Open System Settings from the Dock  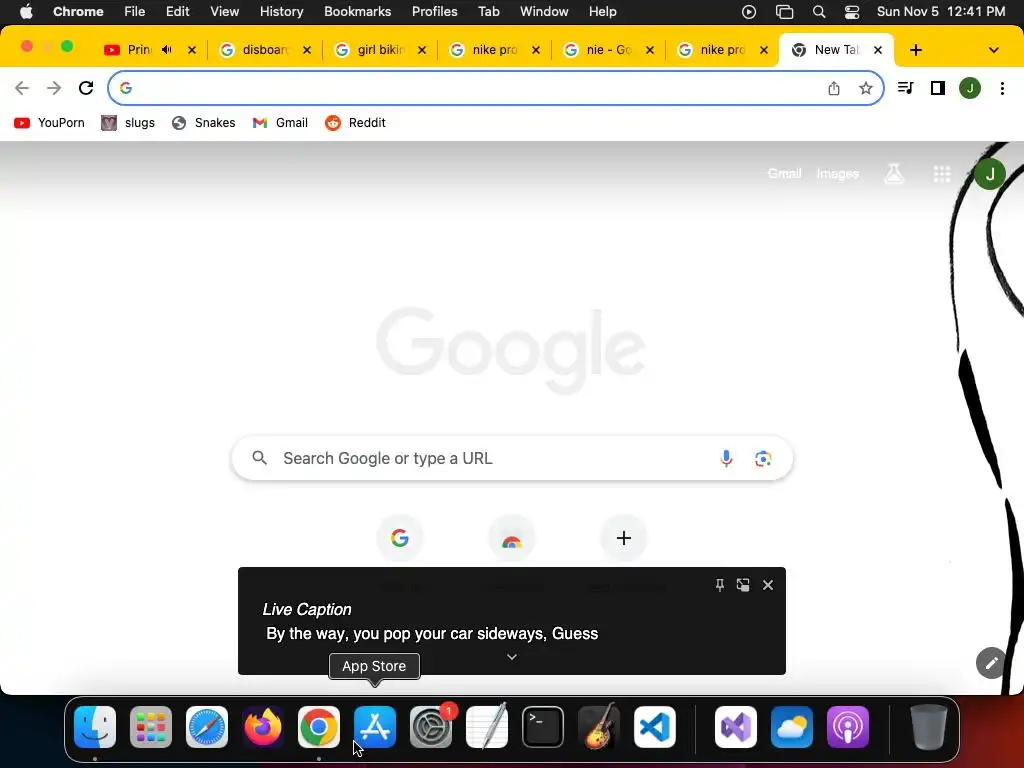(431, 727)
